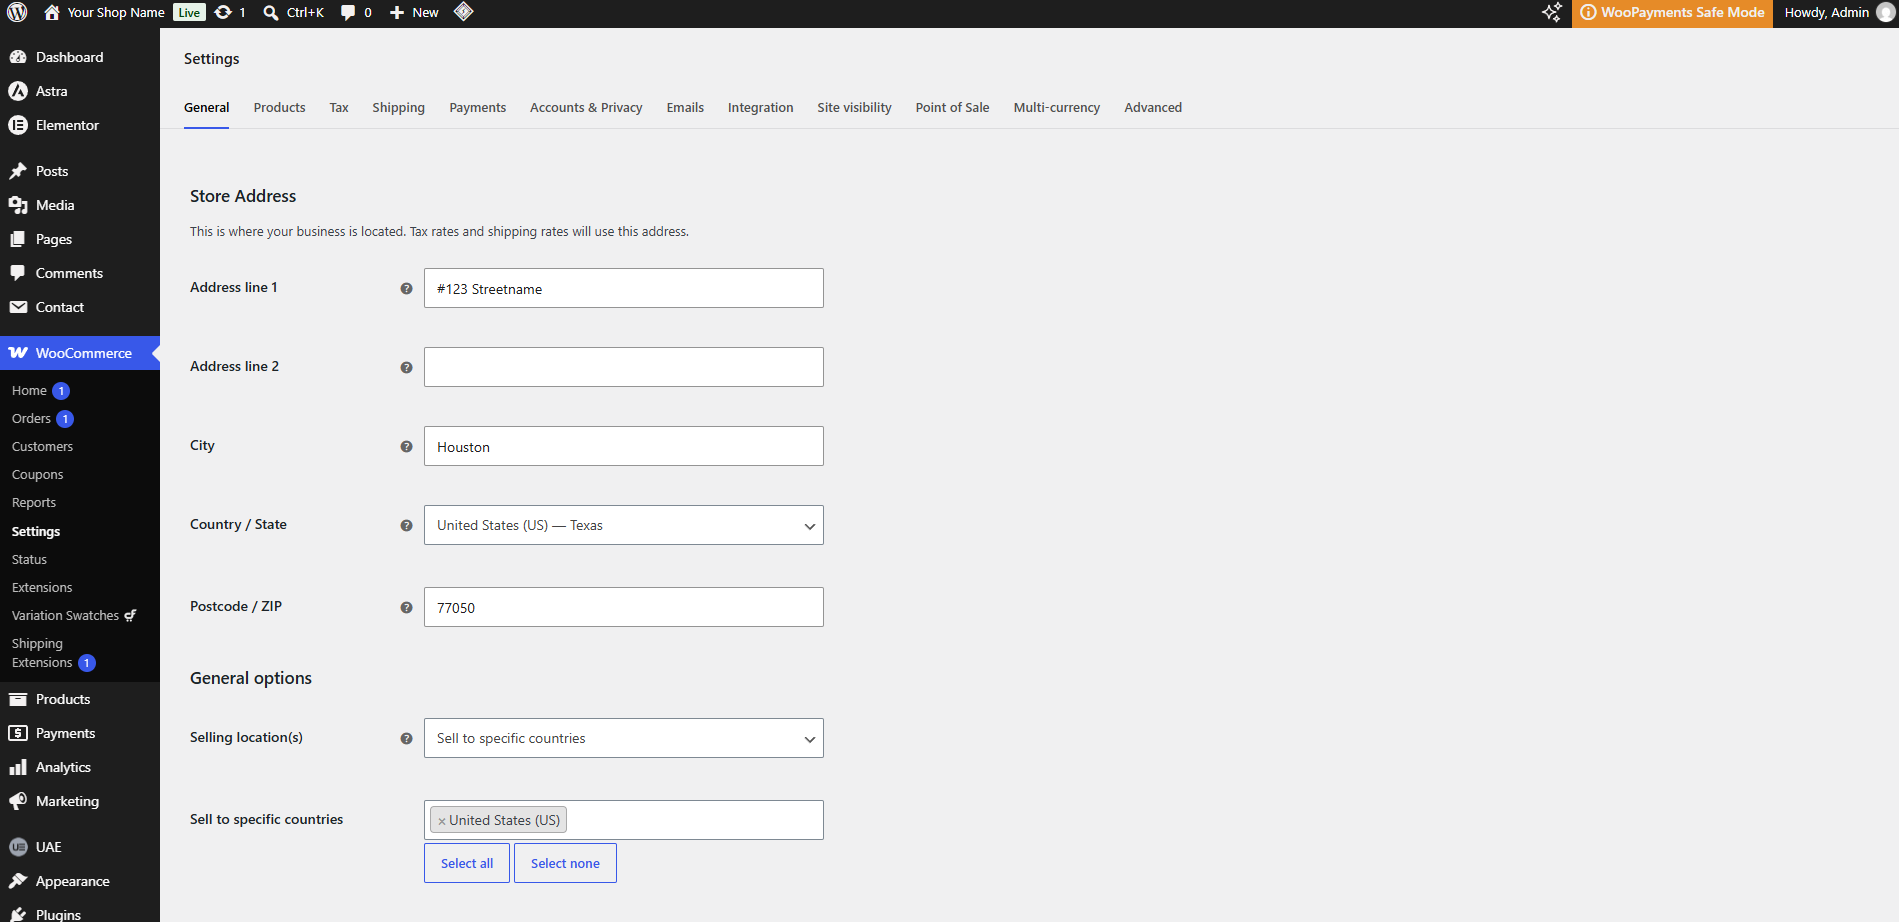The height and width of the screenshot is (922, 1899).
Task: Open Analytics in the admin sidebar
Action: point(63,767)
